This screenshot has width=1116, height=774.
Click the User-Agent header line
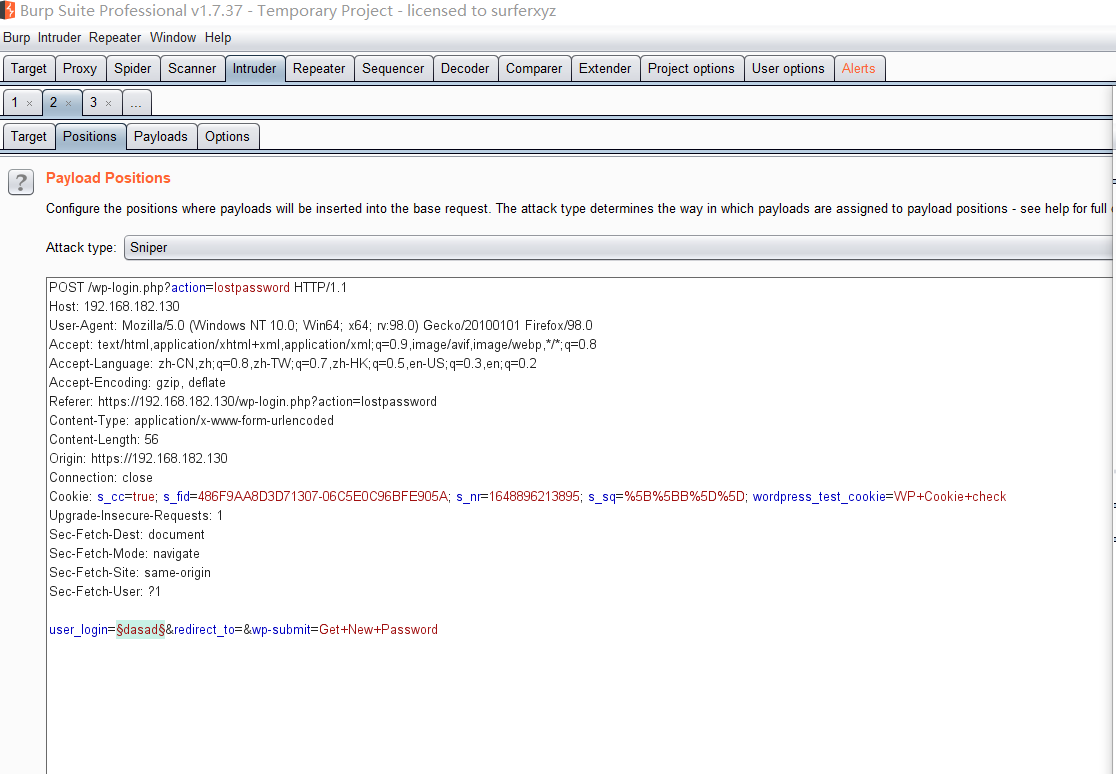coord(321,325)
